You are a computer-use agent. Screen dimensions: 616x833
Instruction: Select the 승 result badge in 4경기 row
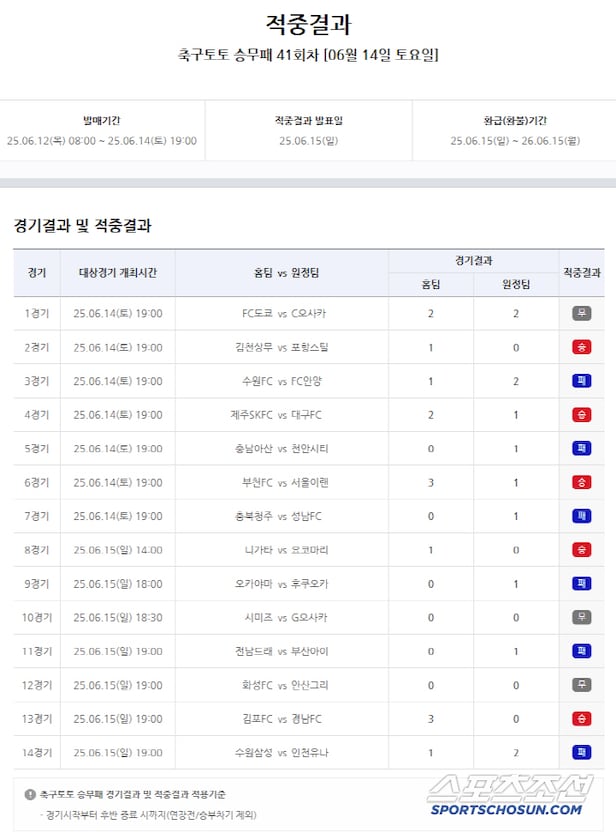point(581,415)
